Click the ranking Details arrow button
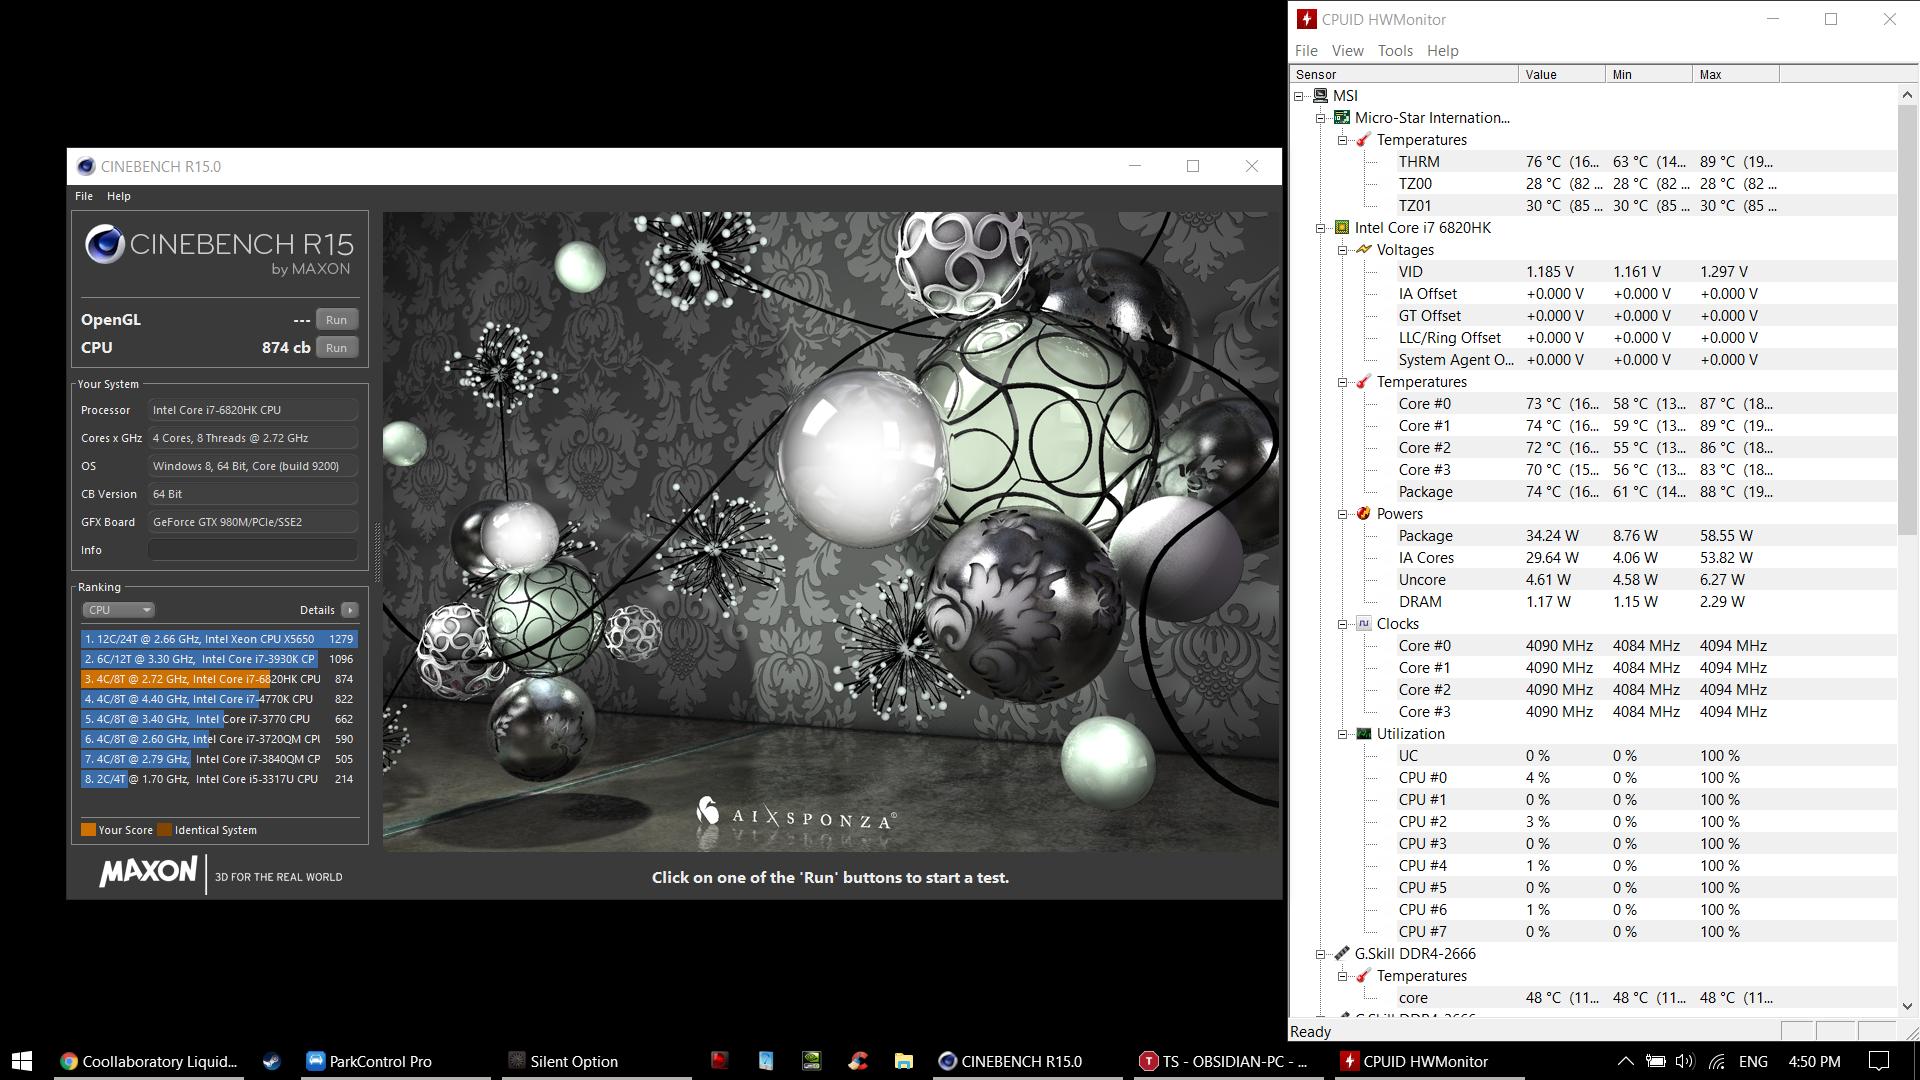 (x=349, y=610)
